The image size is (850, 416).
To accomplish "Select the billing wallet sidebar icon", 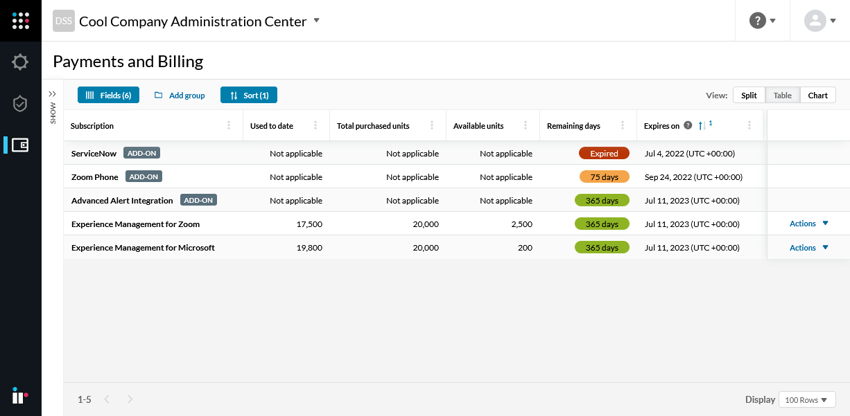I will (20, 145).
